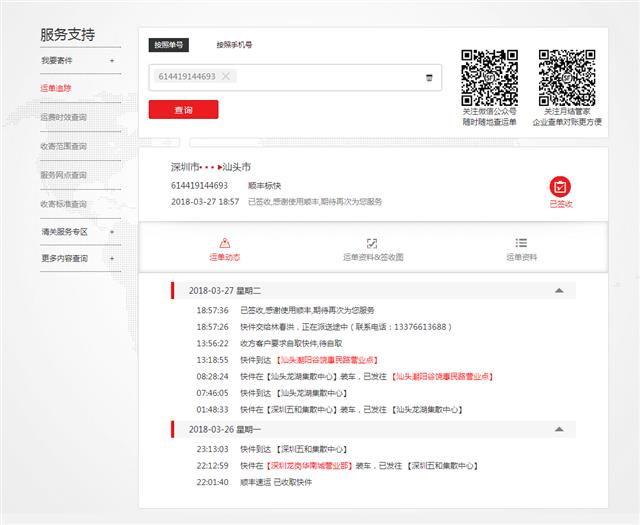Click the 月结管家 QR code

(567, 78)
